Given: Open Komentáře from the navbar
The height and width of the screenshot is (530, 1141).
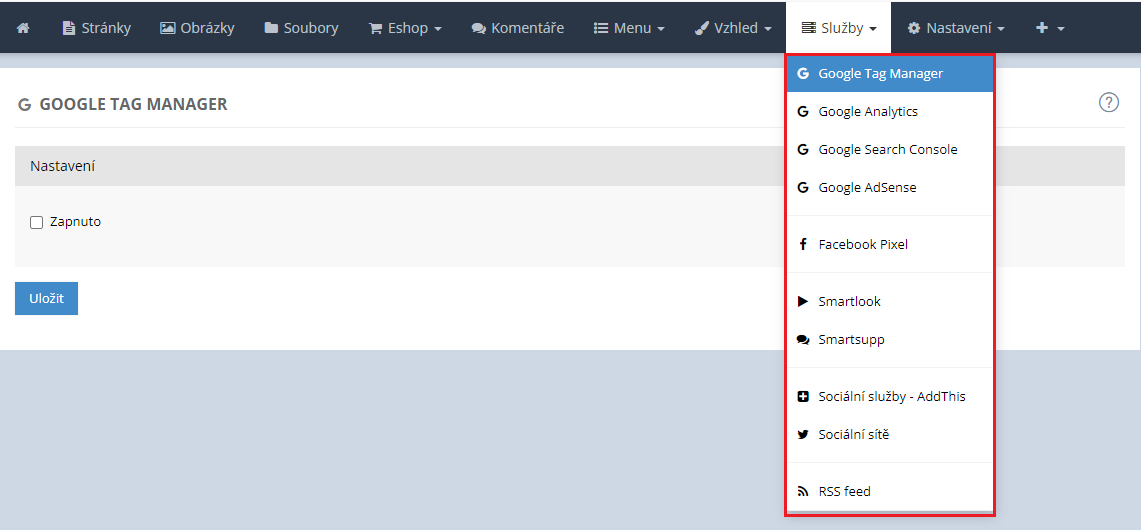Looking at the screenshot, I should (517, 28).
